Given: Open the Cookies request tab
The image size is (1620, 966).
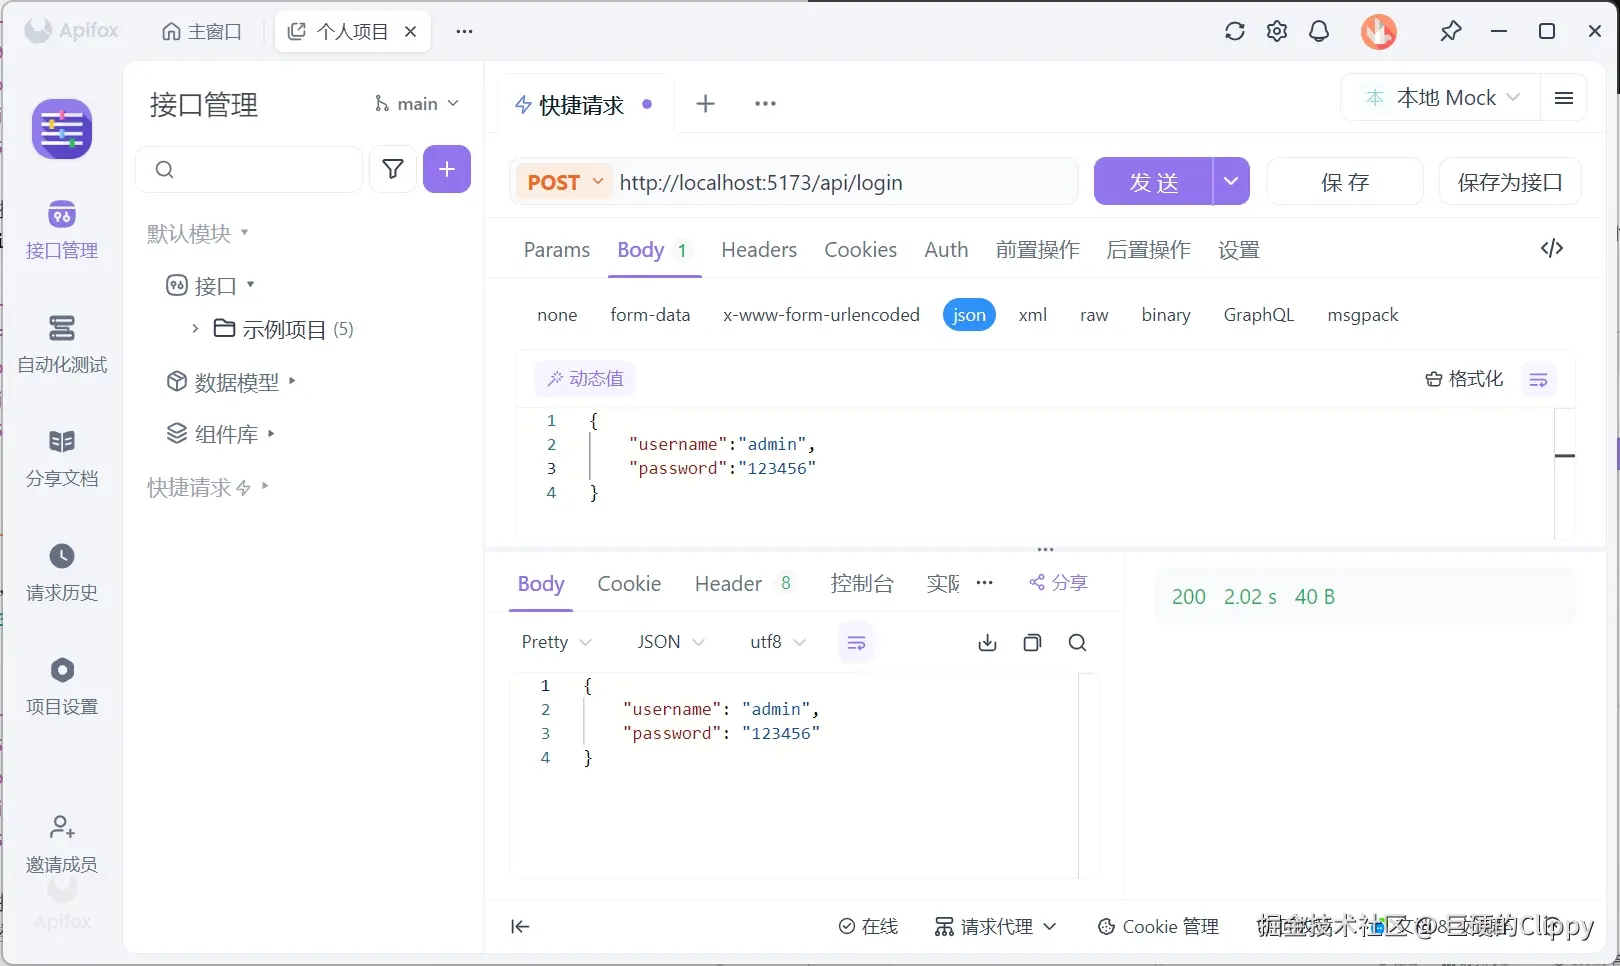Looking at the screenshot, I should (860, 250).
